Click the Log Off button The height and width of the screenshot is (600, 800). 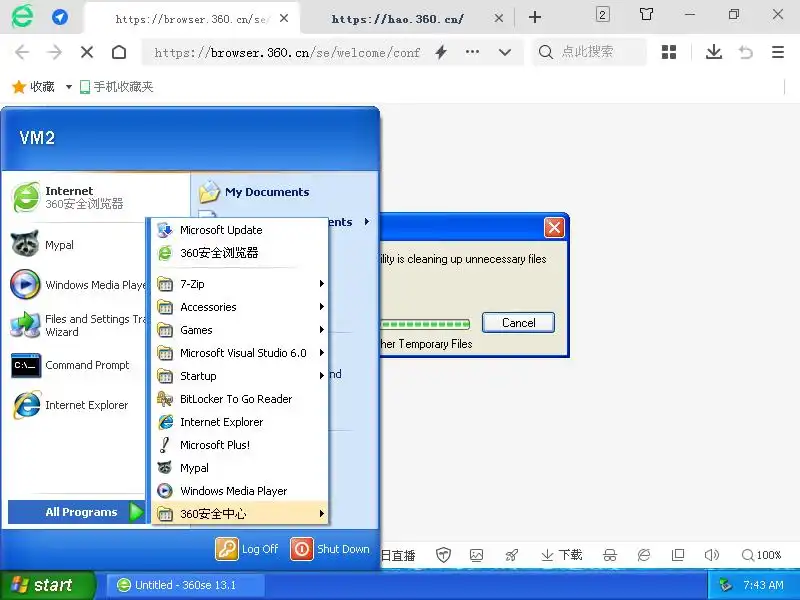247,549
